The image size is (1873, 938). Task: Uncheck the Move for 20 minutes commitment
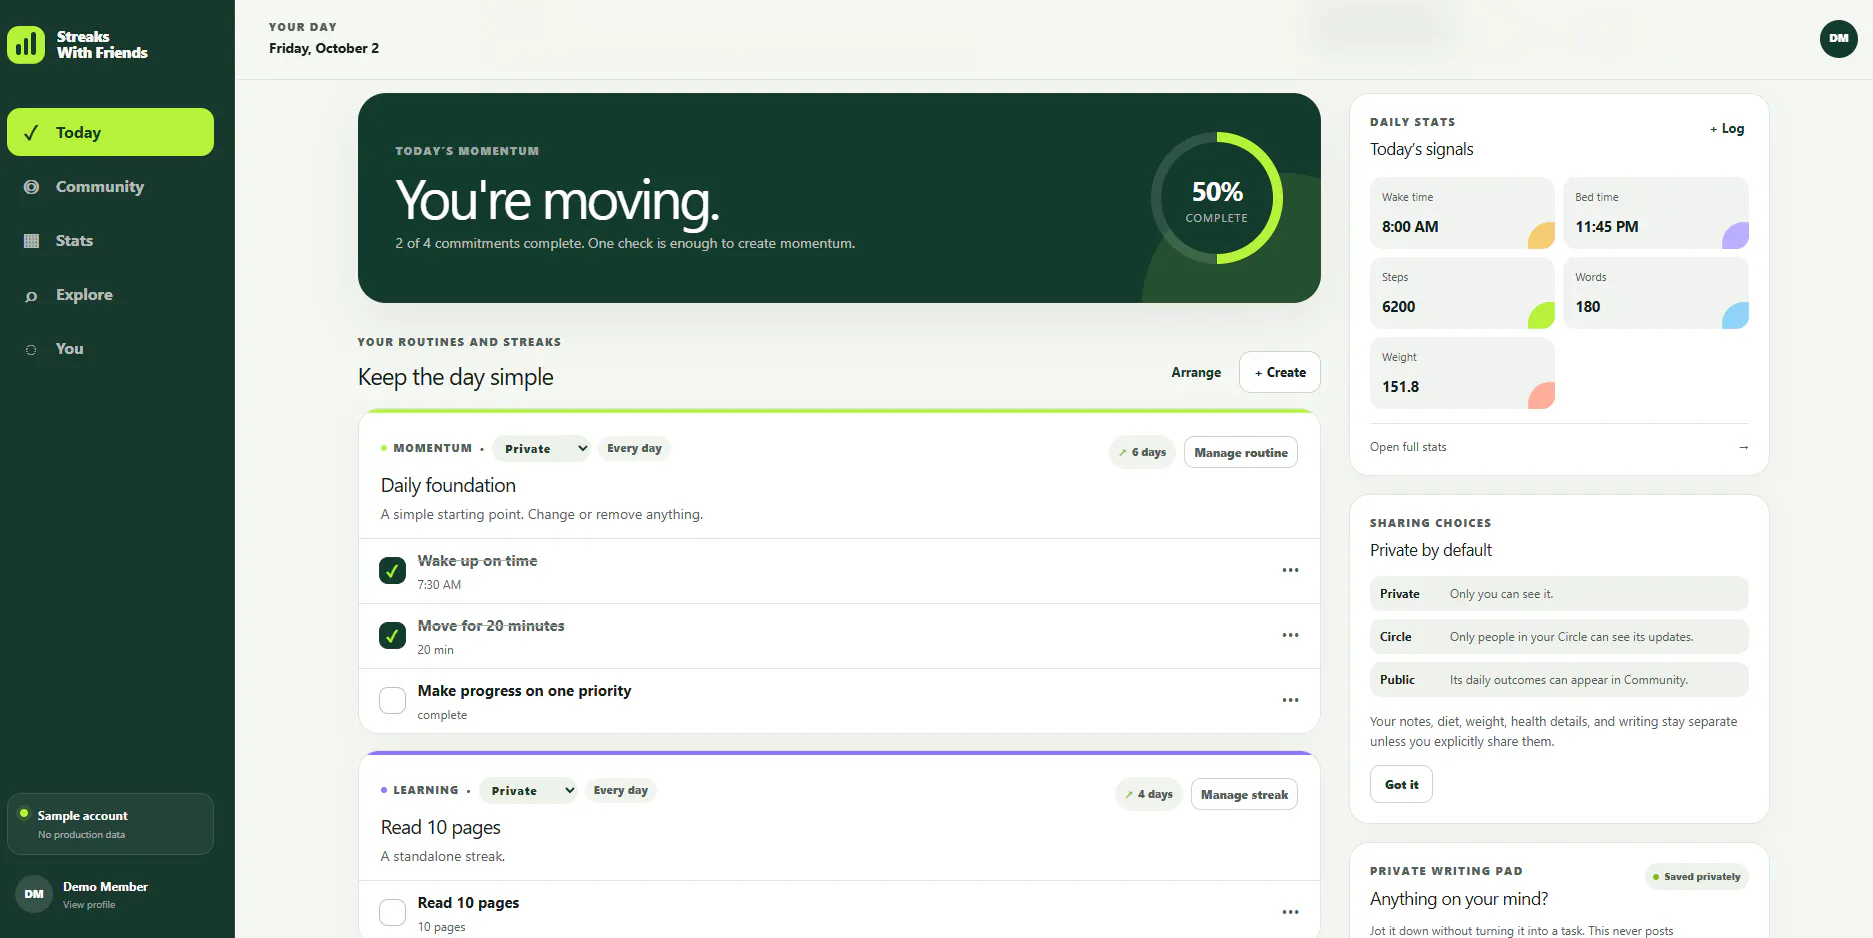pyautogui.click(x=392, y=635)
